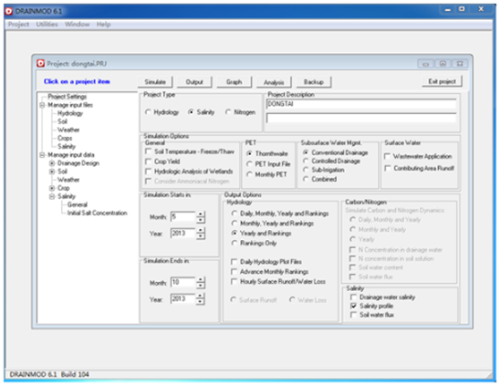Minimize the dongtai.PRJ project window

(426, 64)
